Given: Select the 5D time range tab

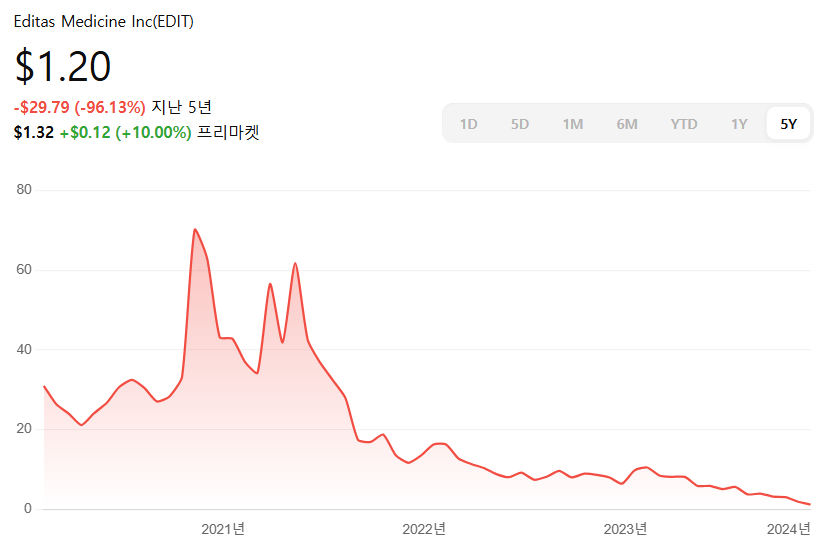Looking at the screenshot, I should click(520, 124).
